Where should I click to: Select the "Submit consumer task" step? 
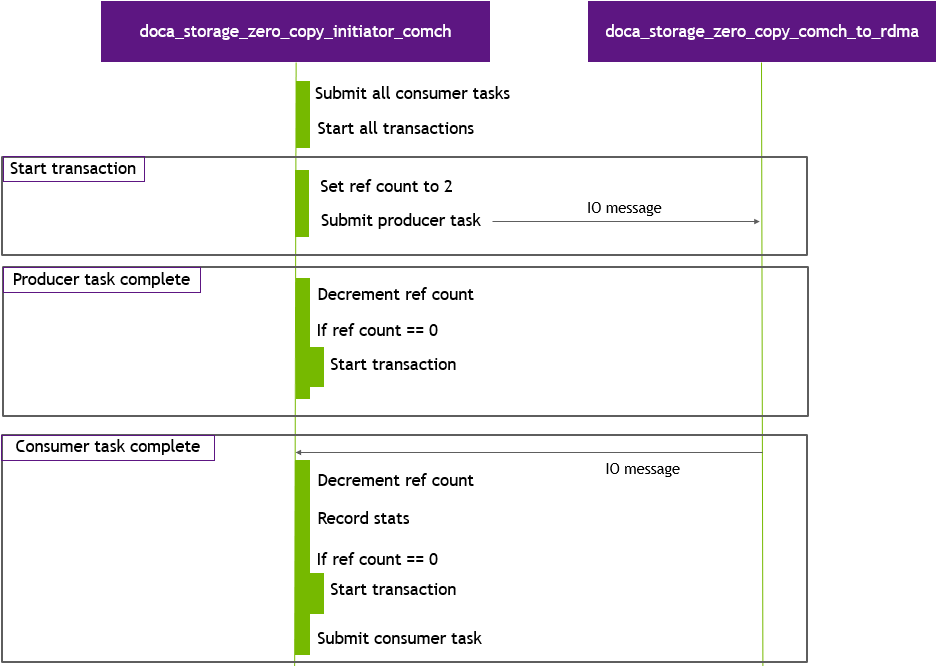399,638
